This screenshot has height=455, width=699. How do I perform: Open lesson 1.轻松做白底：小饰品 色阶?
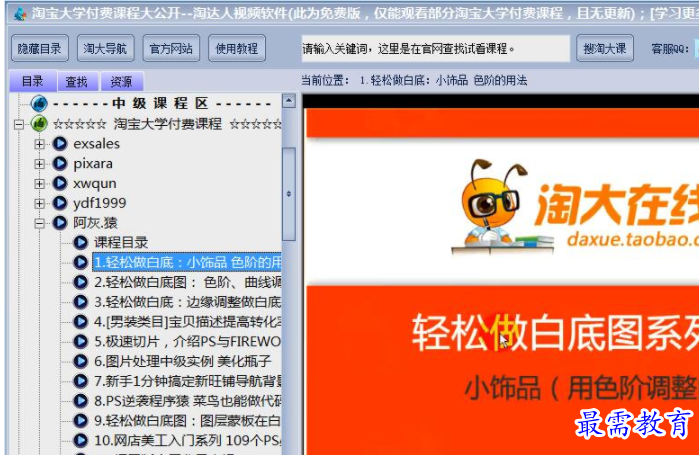187,262
